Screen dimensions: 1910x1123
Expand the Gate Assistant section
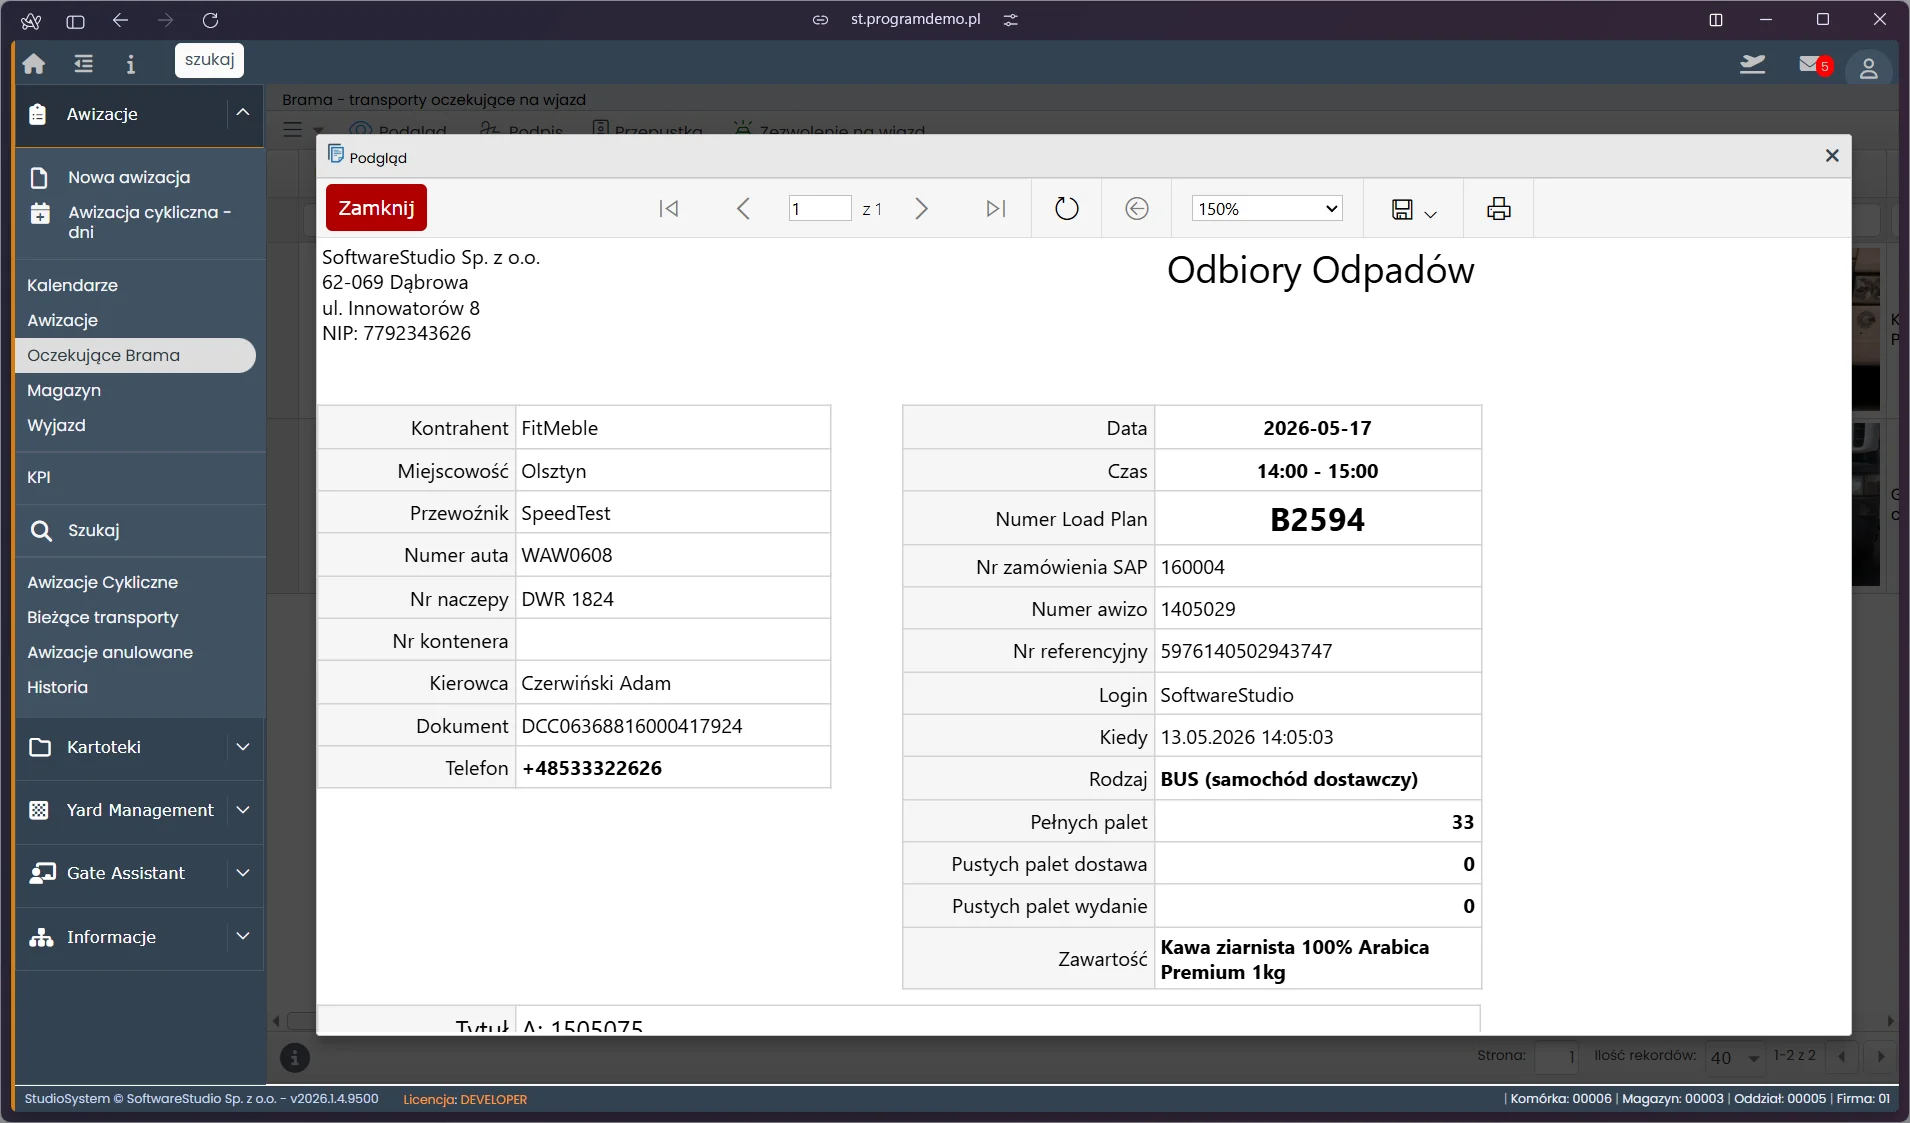tap(243, 873)
